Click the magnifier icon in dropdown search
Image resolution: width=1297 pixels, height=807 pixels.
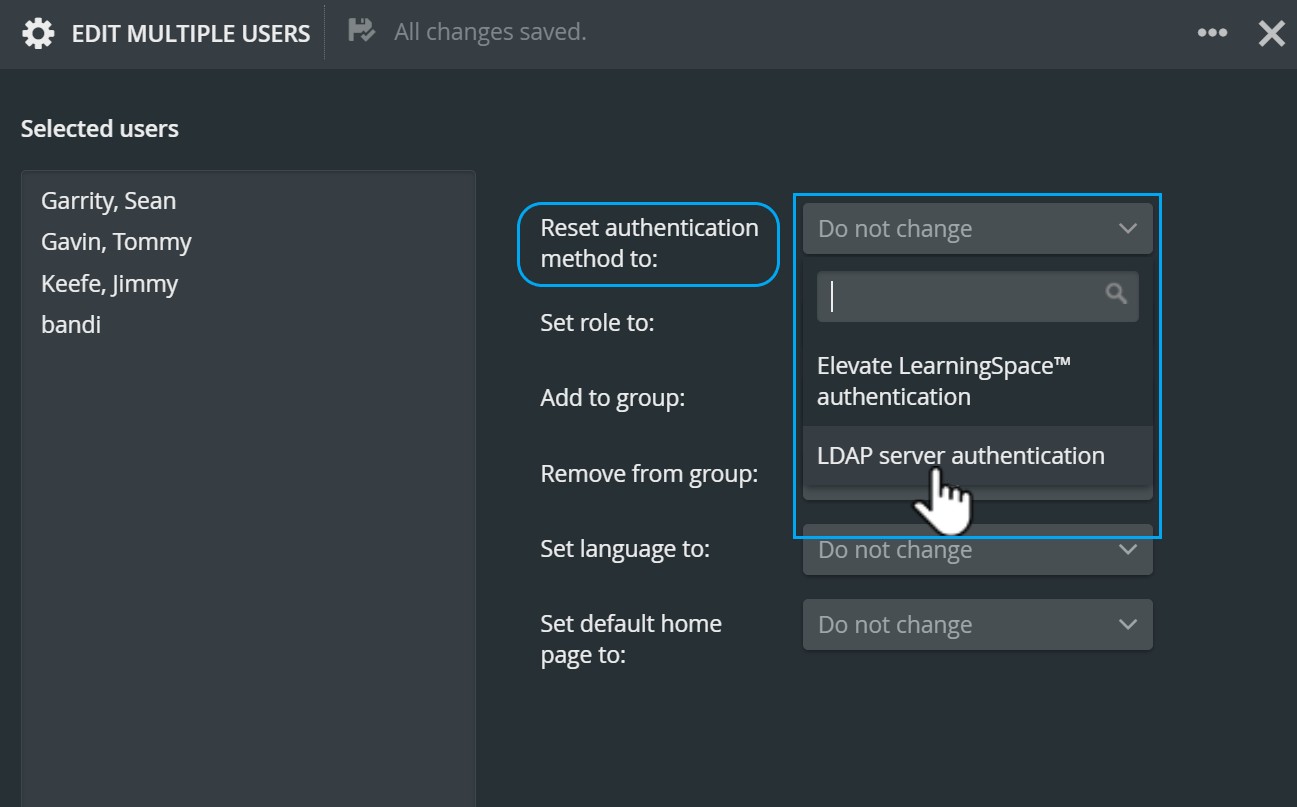[x=1116, y=294]
